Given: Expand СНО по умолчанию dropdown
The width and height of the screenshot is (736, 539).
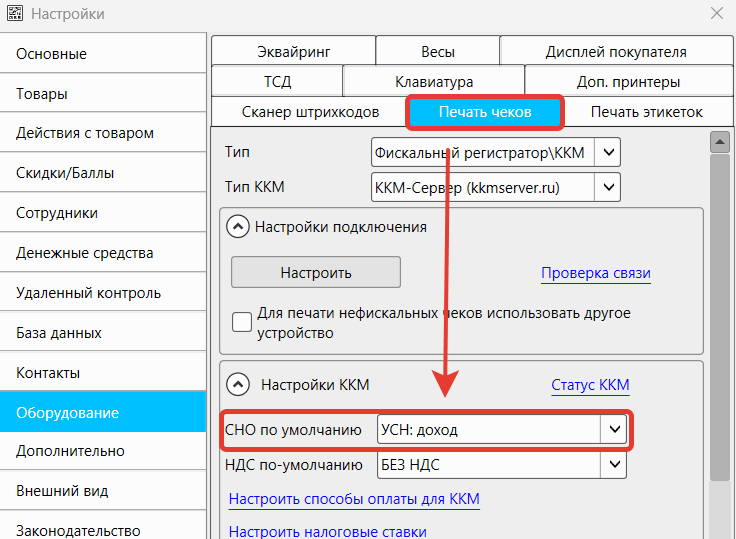Looking at the screenshot, I should pyautogui.click(x=613, y=430).
